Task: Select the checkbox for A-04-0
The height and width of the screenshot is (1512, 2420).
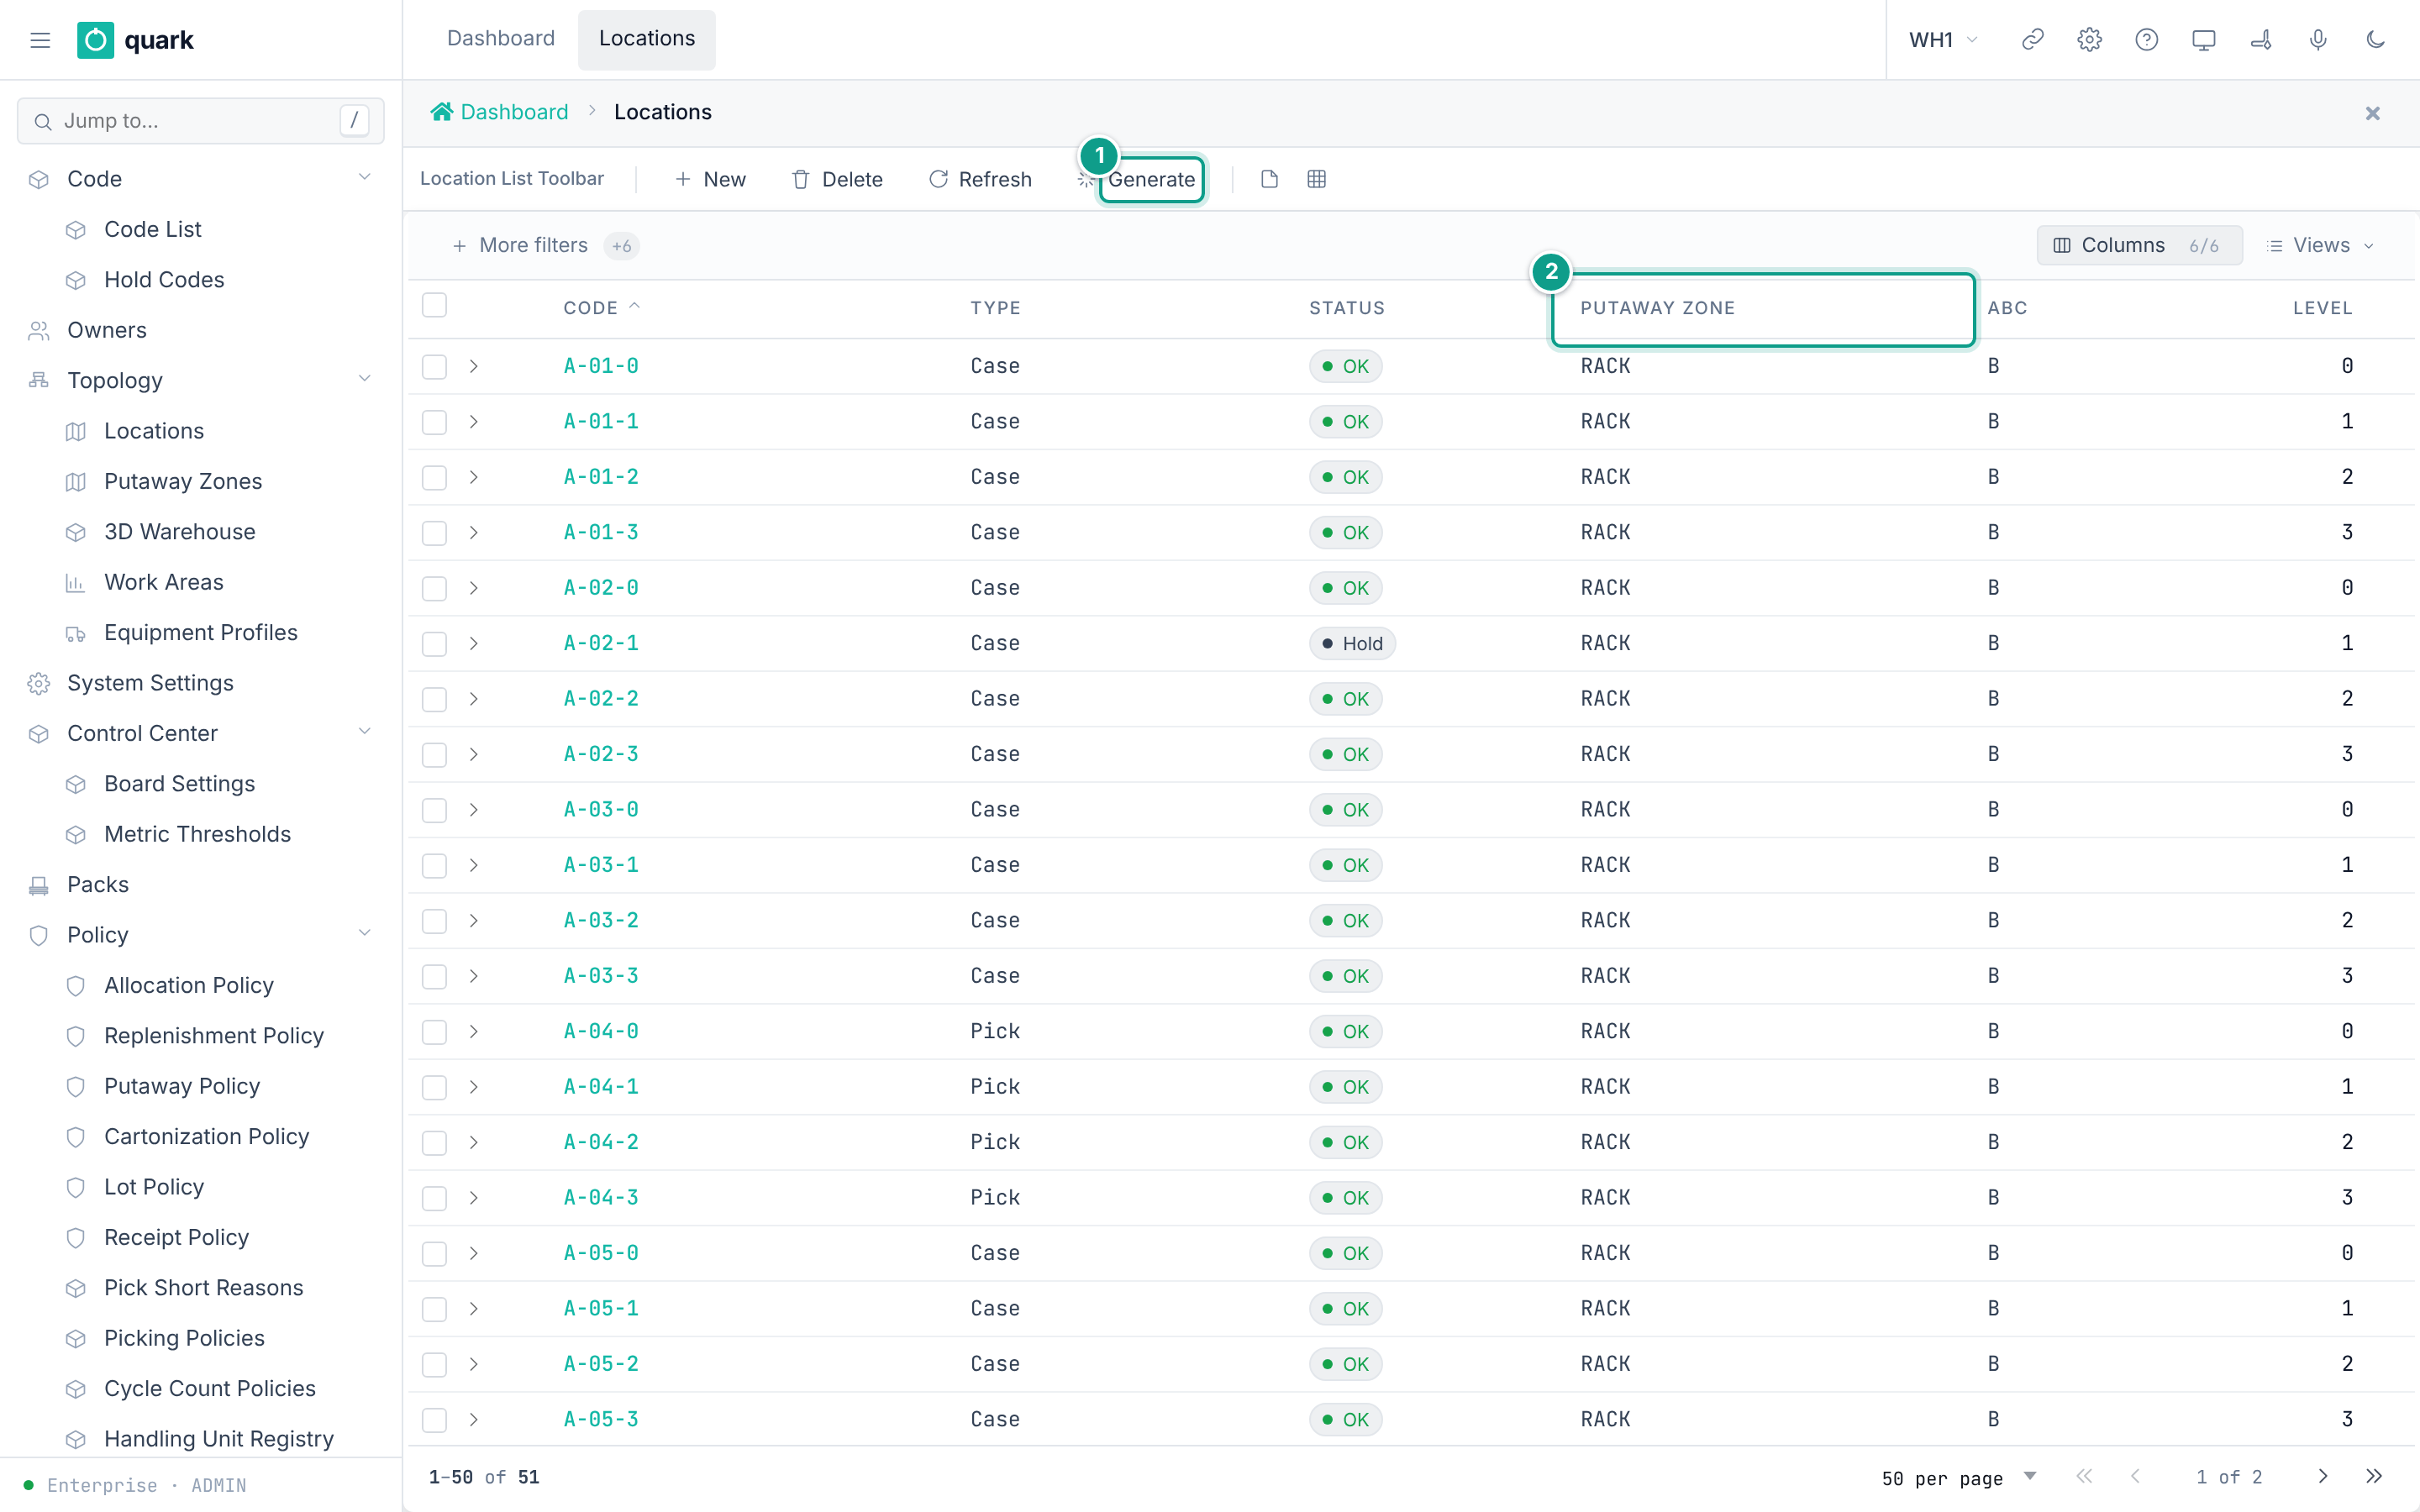Action: [434, 1031]
